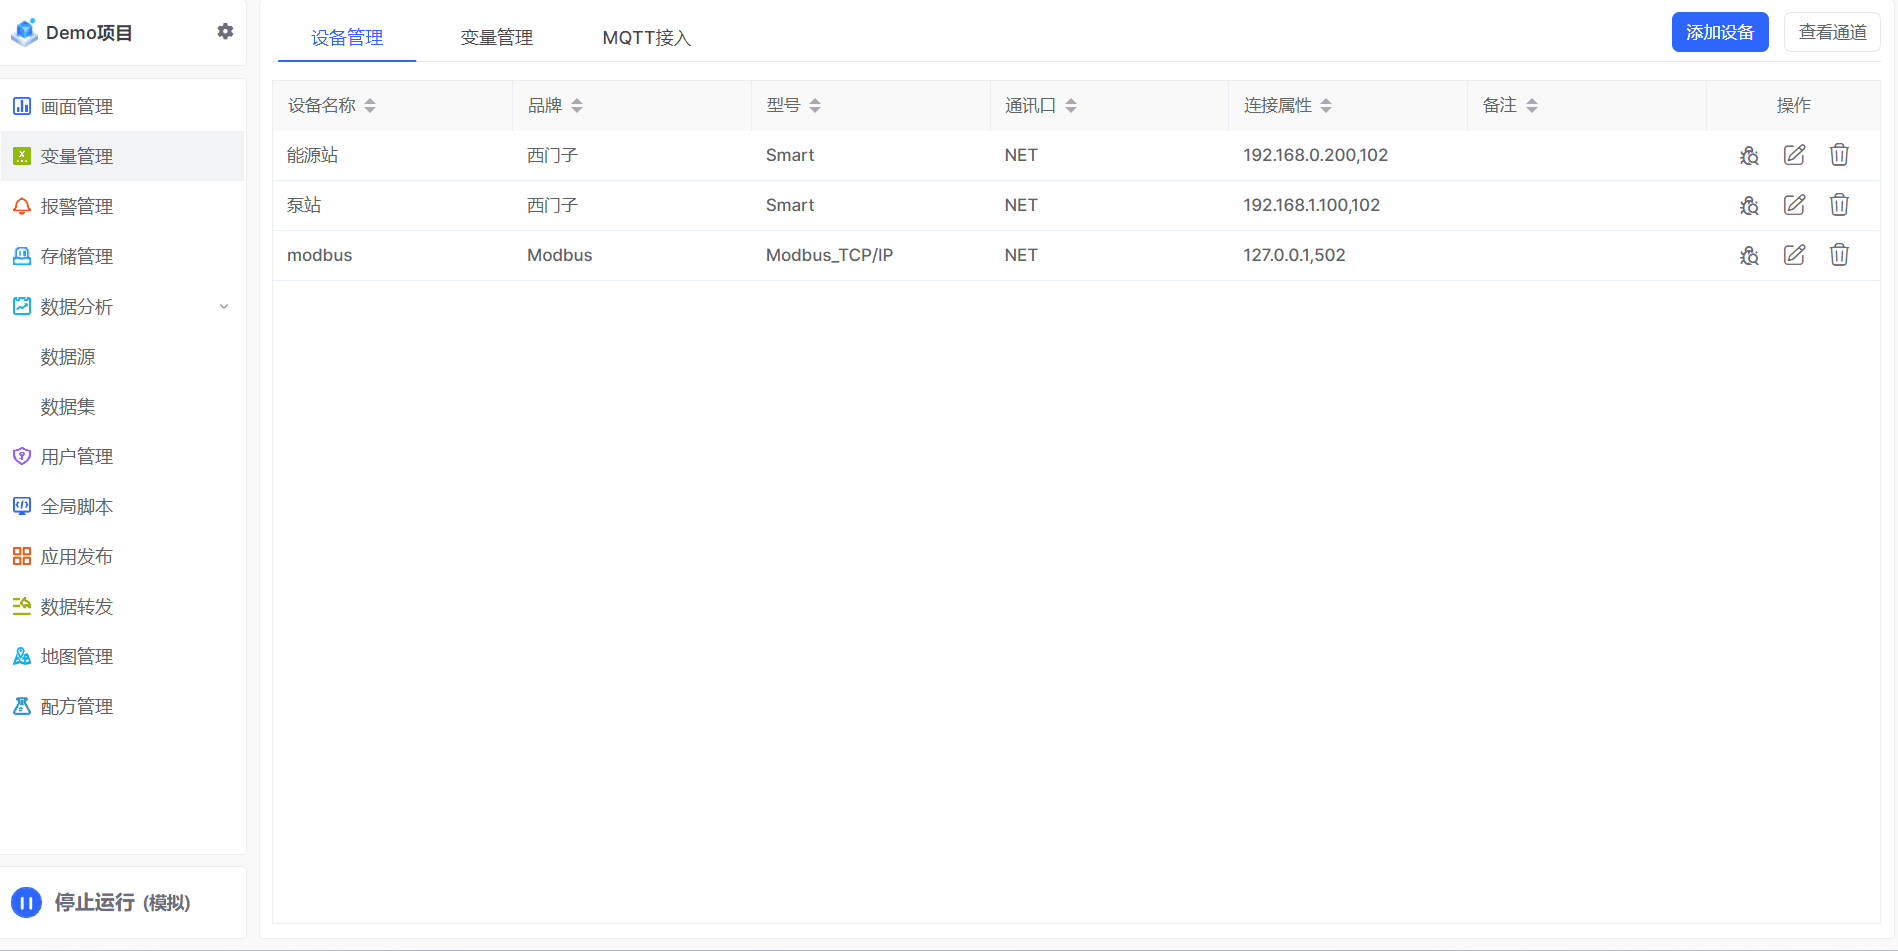Edit the 泵站 device row

1795,205
